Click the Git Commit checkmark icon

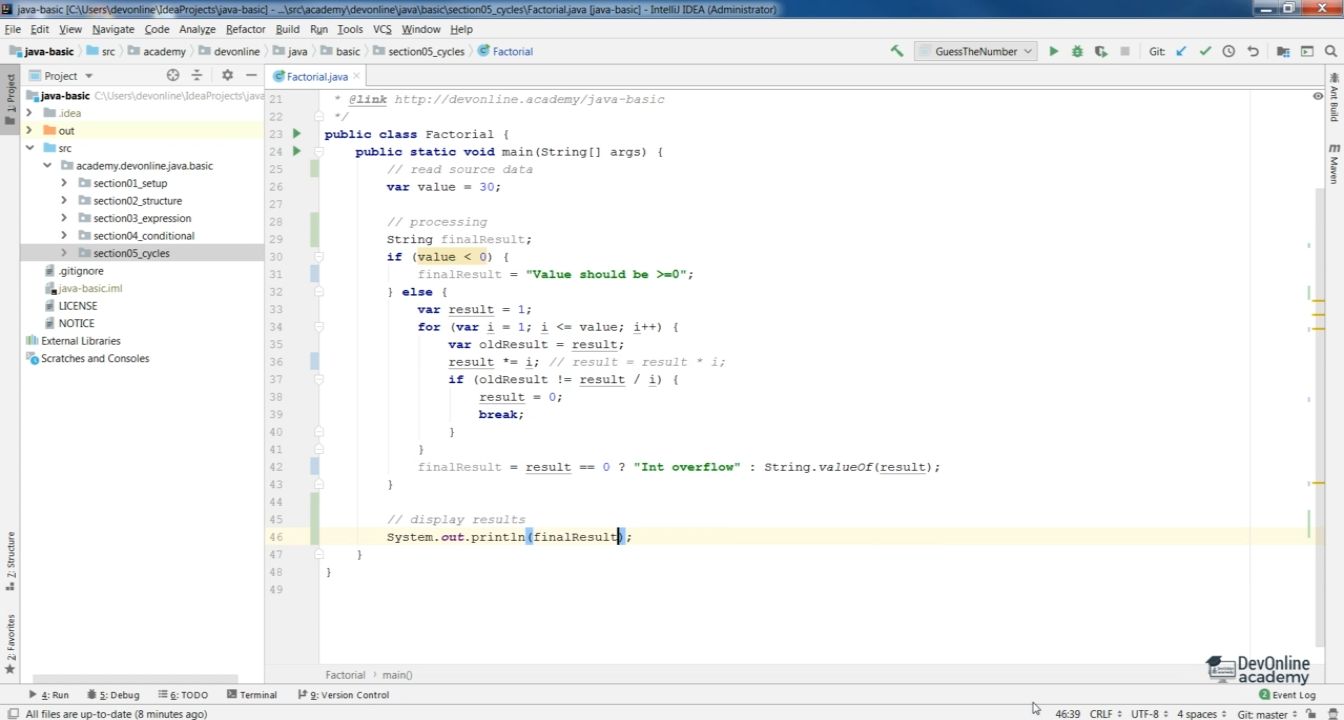[1205, 51]
